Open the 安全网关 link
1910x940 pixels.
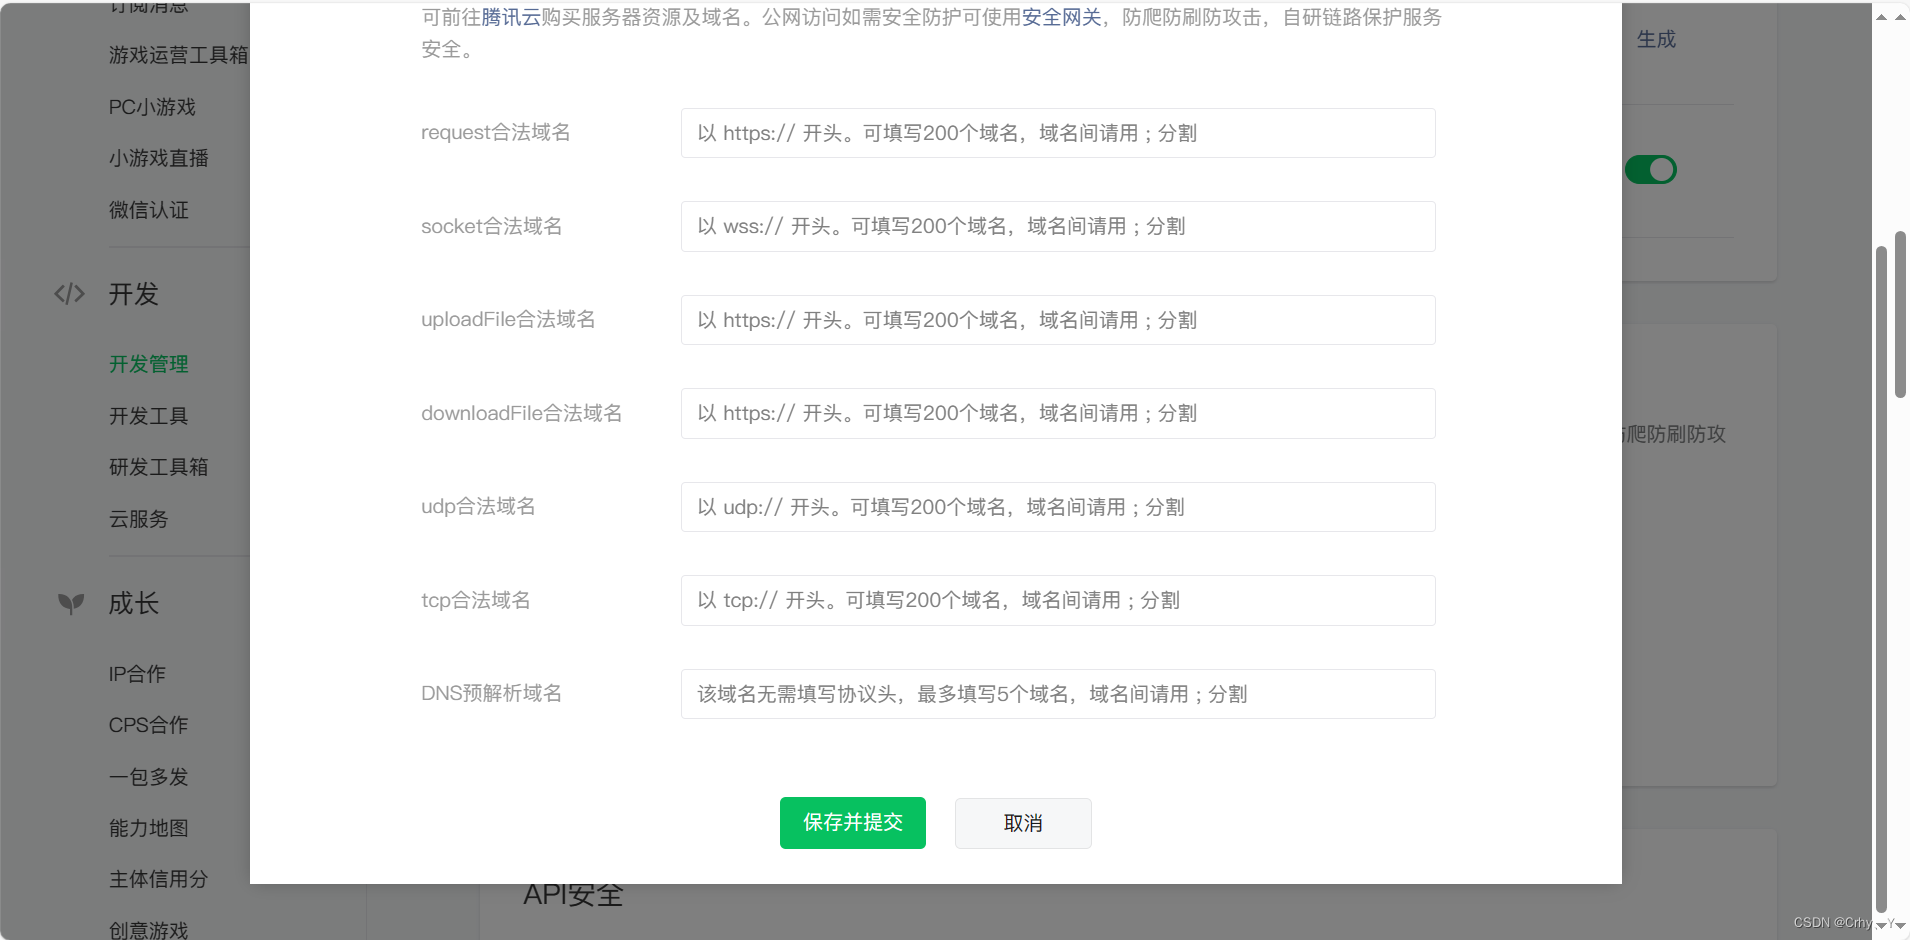pos(1062,17)
